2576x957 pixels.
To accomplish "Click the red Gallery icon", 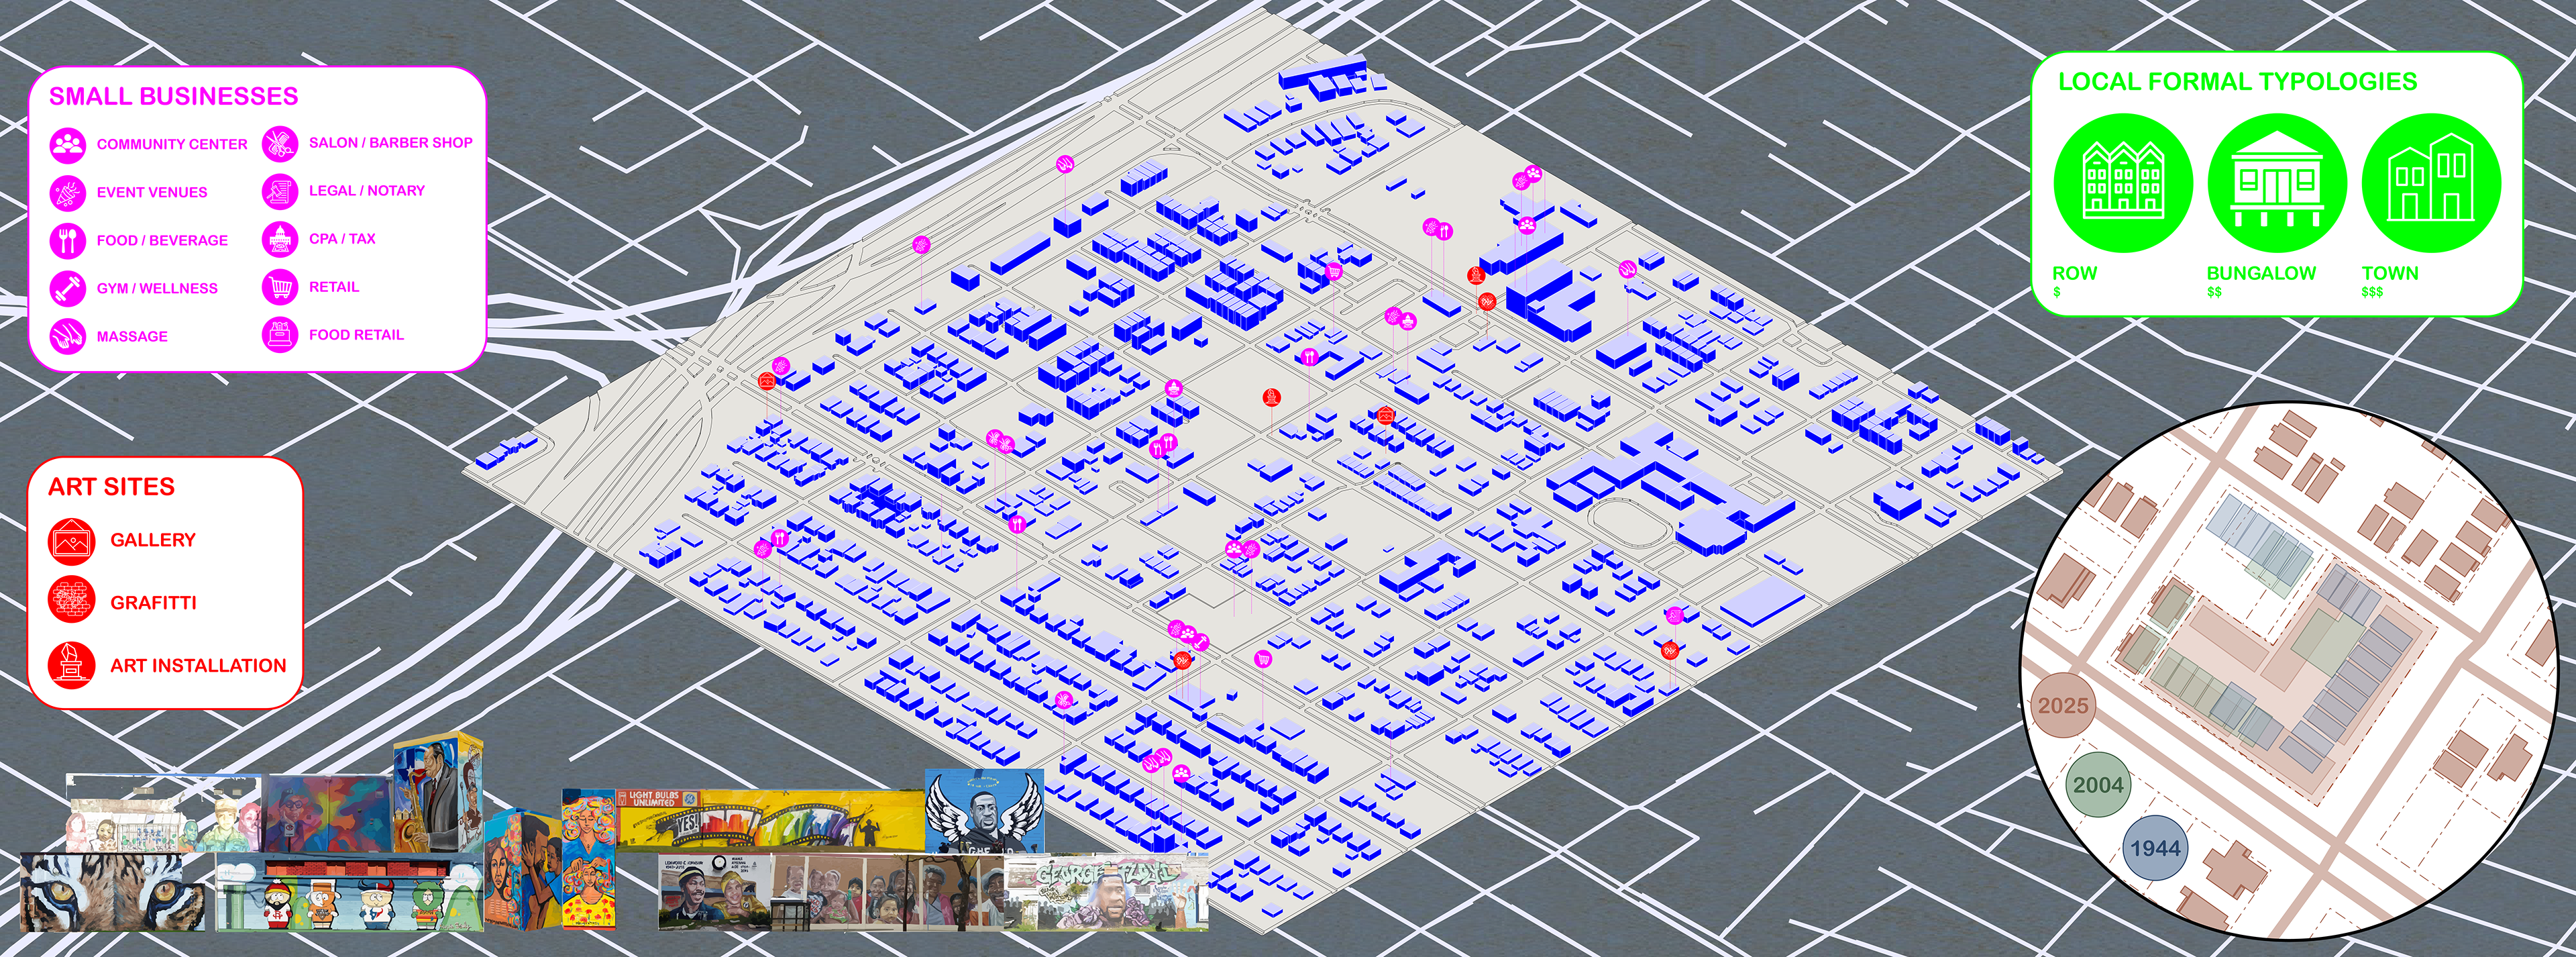I will [x=72, y=541].
